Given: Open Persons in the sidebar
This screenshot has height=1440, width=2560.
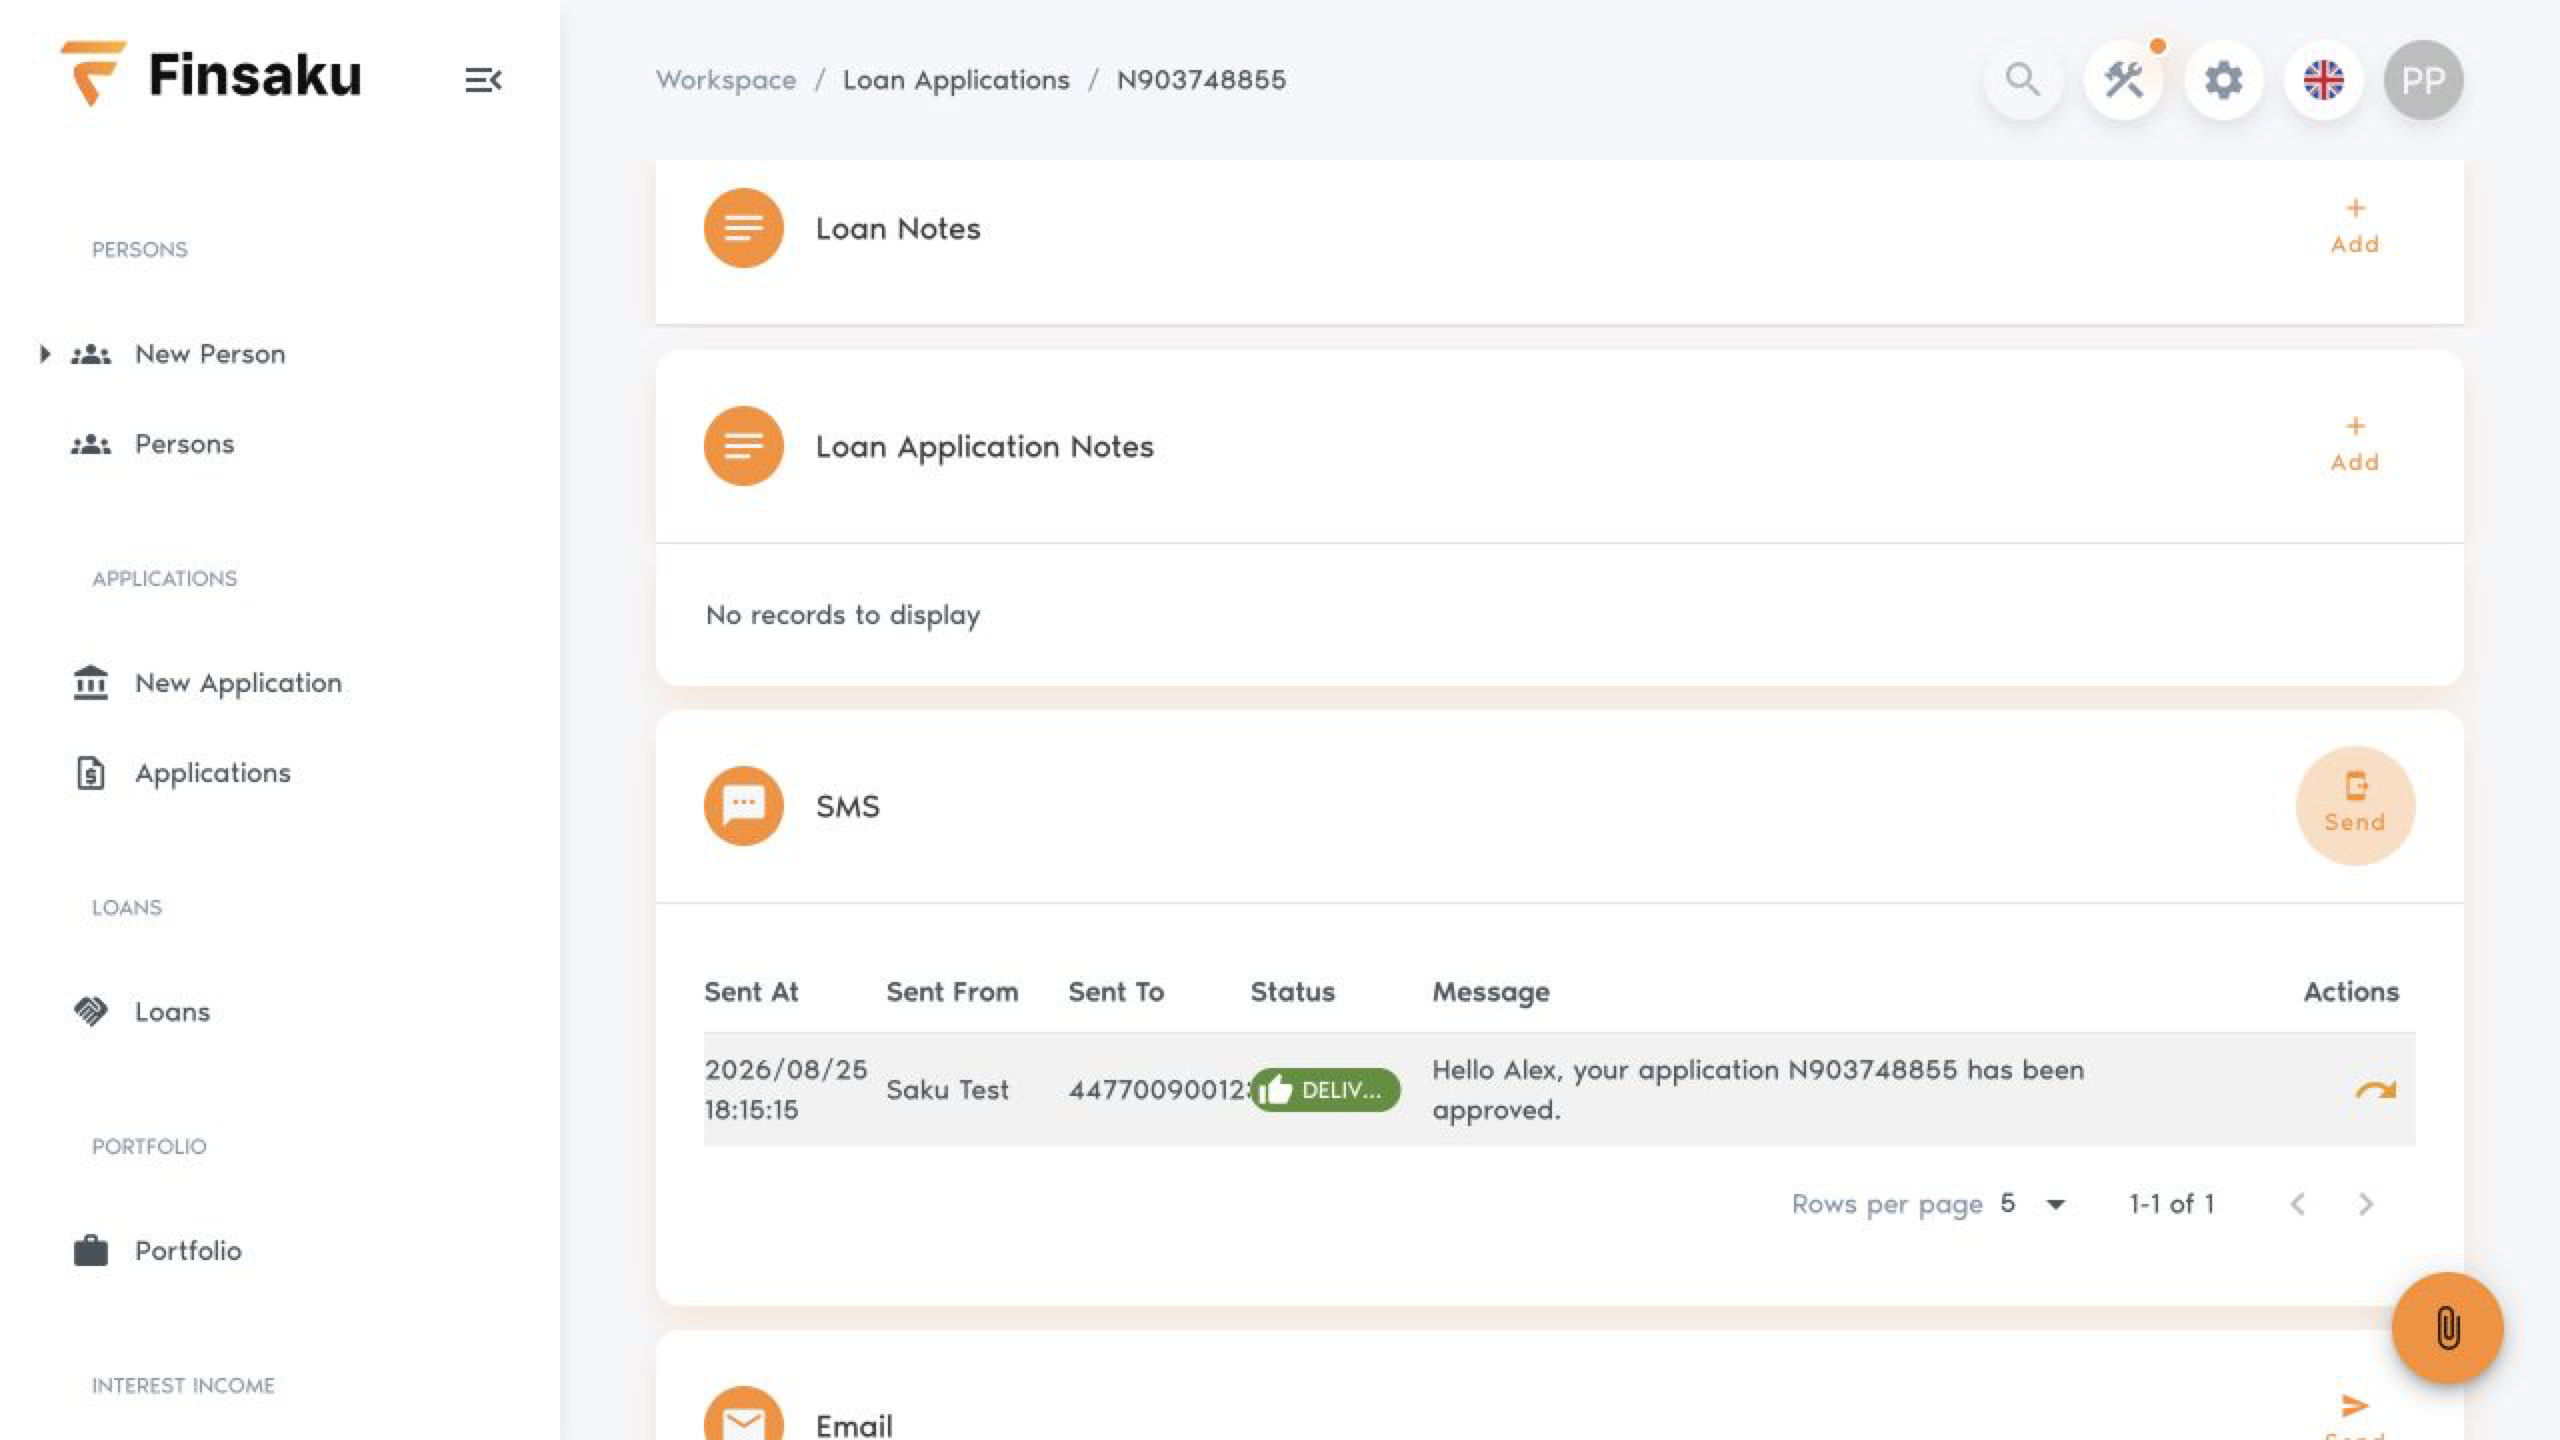Looking at the screenshot, I should pos(184,444).
